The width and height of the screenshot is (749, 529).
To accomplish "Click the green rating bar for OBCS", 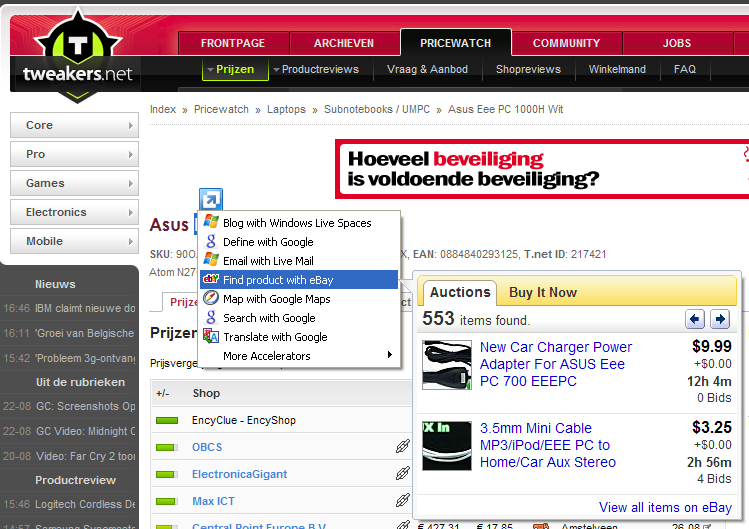I will (x=167, y=447).
